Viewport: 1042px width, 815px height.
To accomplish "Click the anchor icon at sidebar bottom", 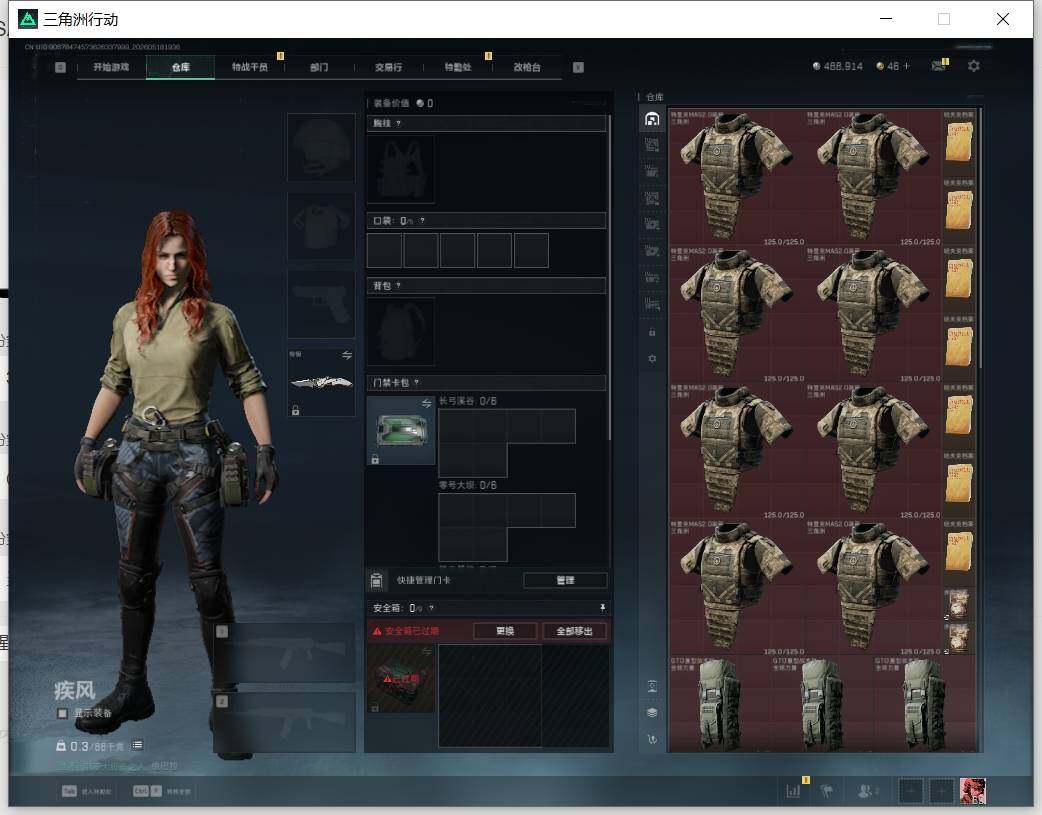I will tap(652, 739).
